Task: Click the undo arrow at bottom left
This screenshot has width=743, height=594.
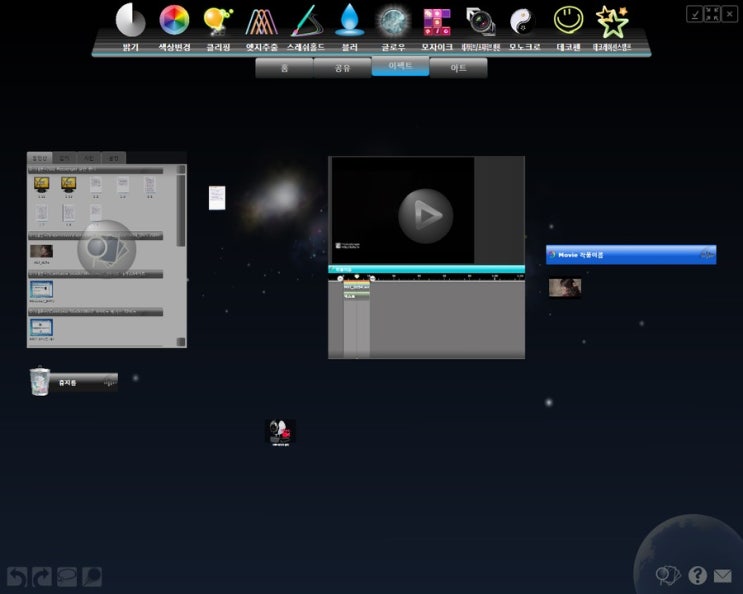Action: [x=16, y=576]
